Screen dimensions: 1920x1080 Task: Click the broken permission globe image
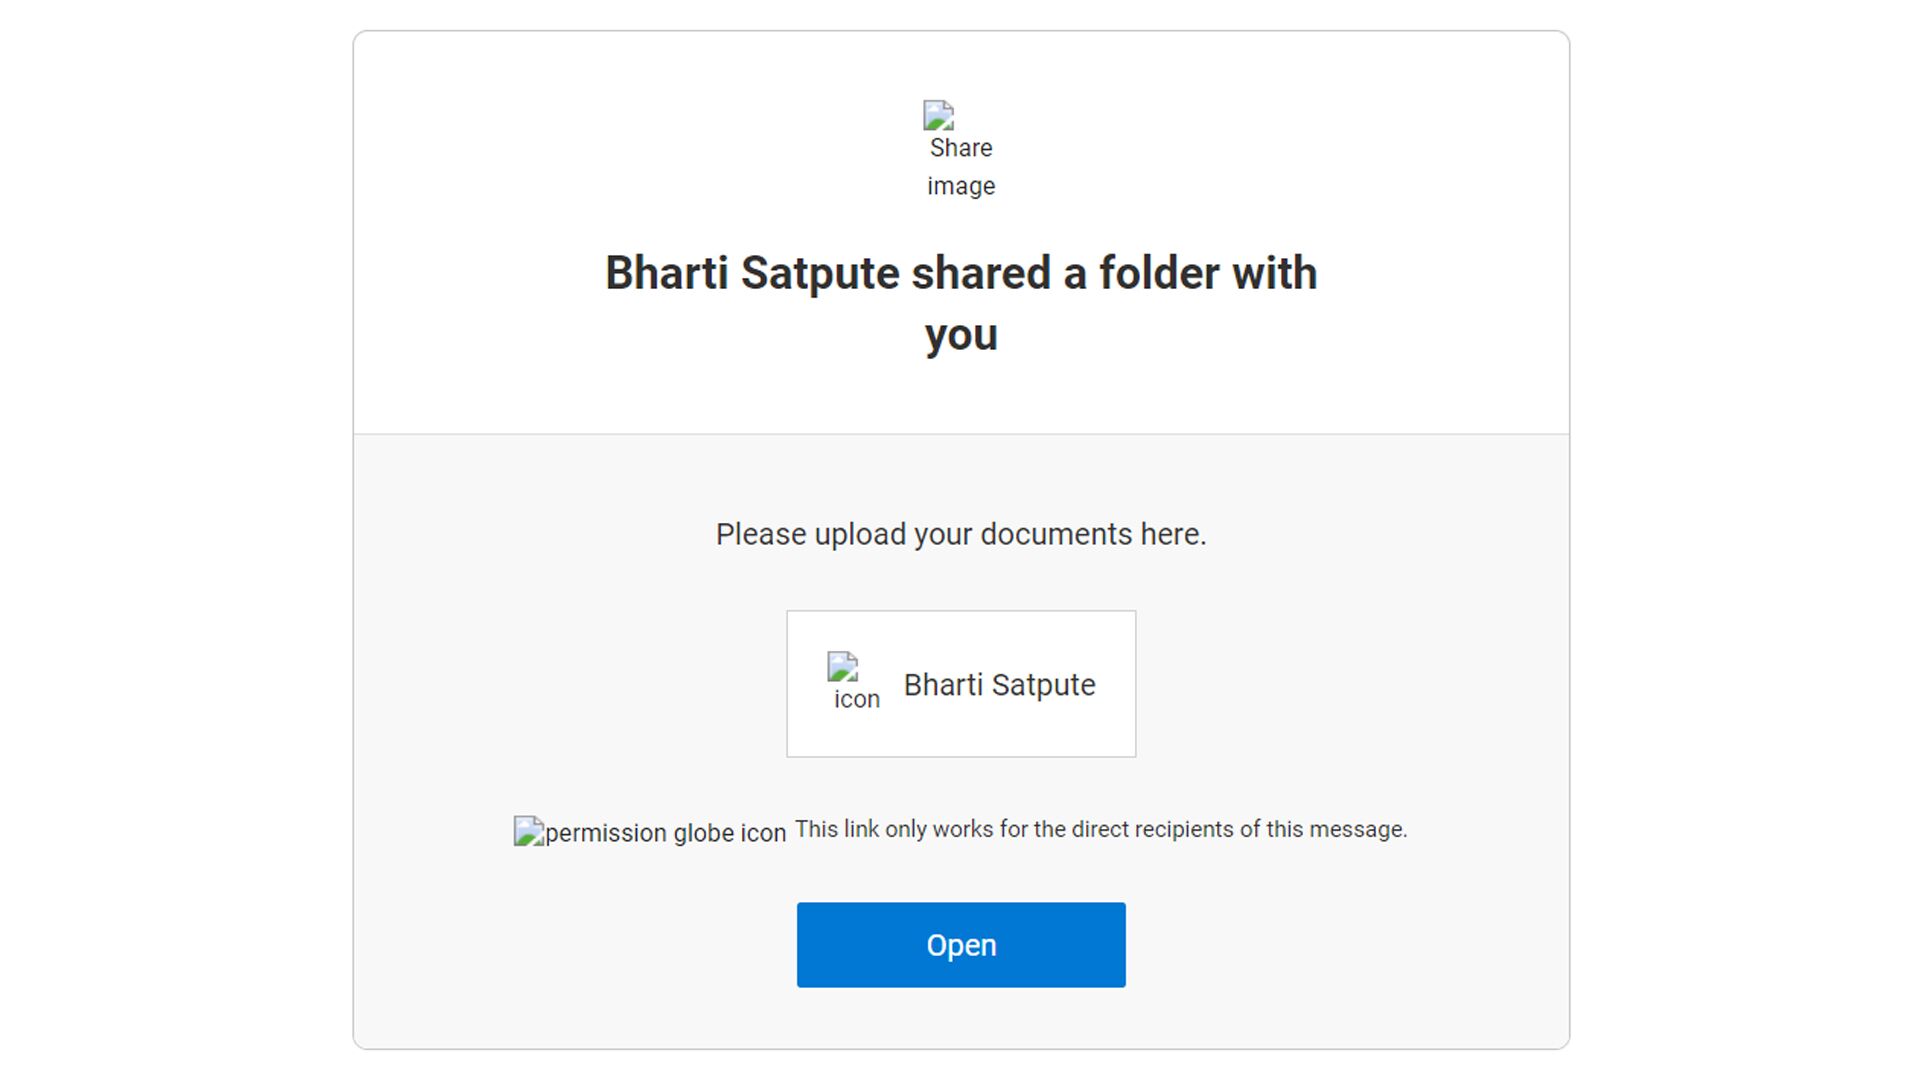coord(528,831)
